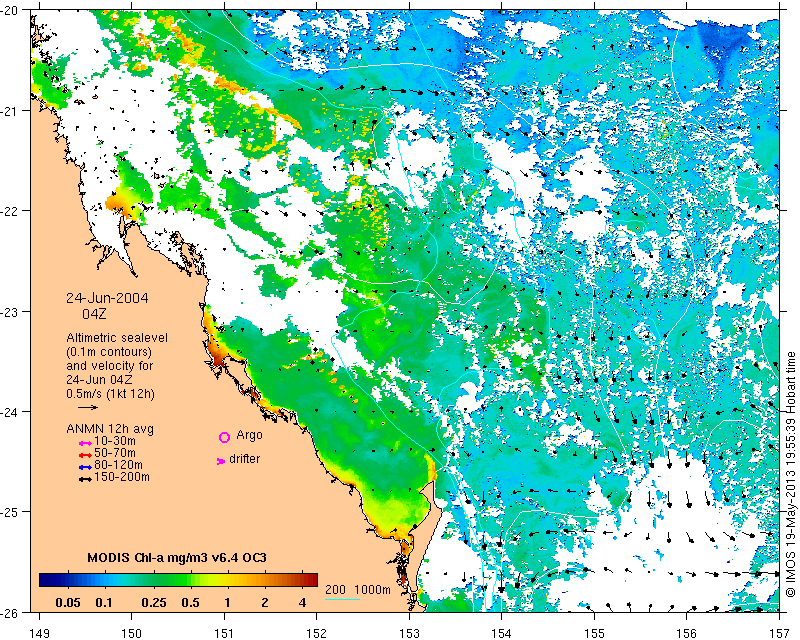
Task: Click the colorbar tick label 1
Action: (228, 602)
